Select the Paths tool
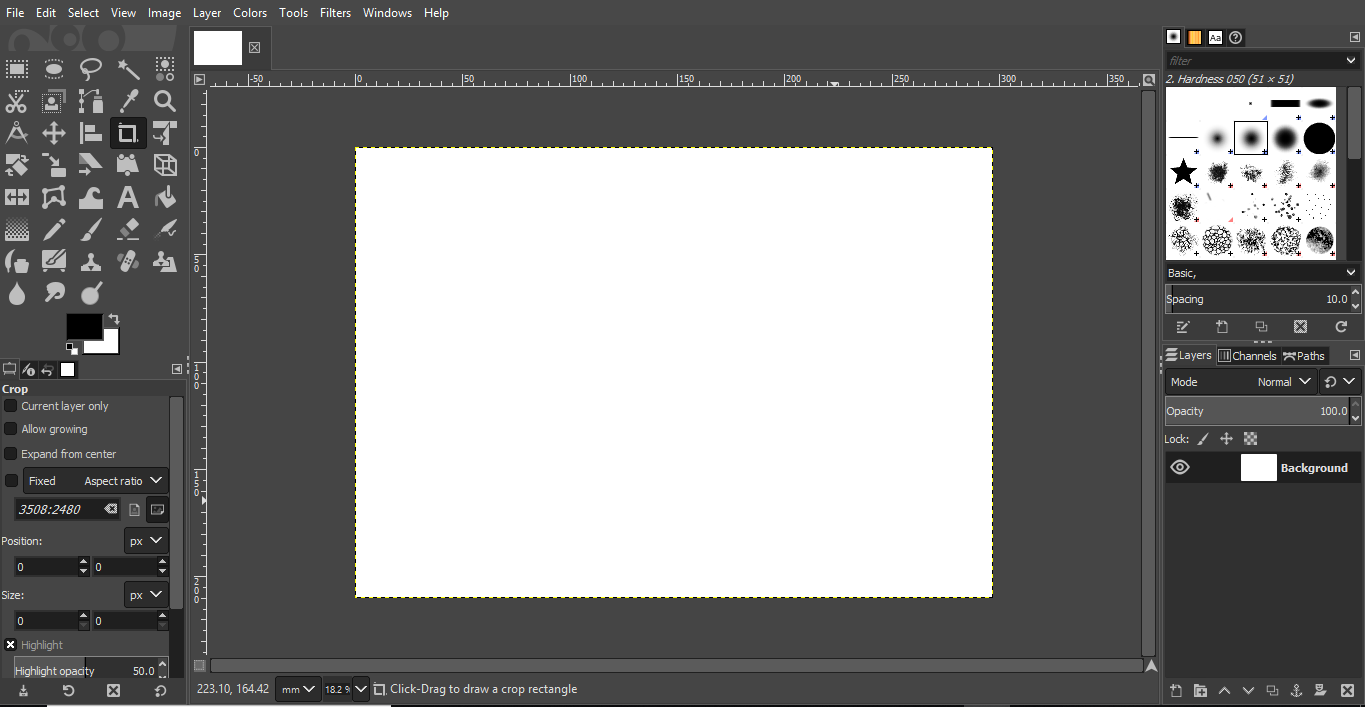Image resolution: width=1365 pixels, height=707 pixels. 91,101
